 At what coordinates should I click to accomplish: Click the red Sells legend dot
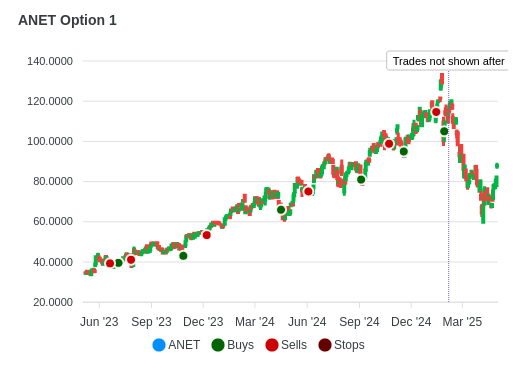click(272, 345)
